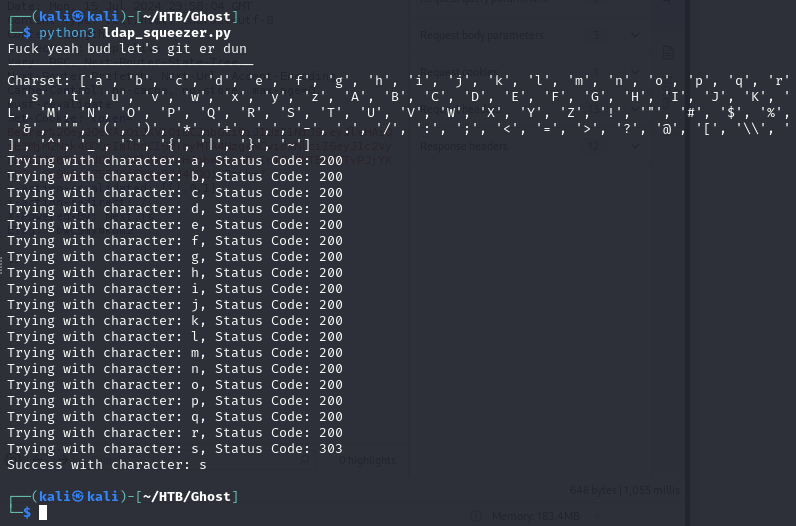This screenshot has width=796, height=526.
Task: Expand Response headers chevron in background window
Action: 635,146
